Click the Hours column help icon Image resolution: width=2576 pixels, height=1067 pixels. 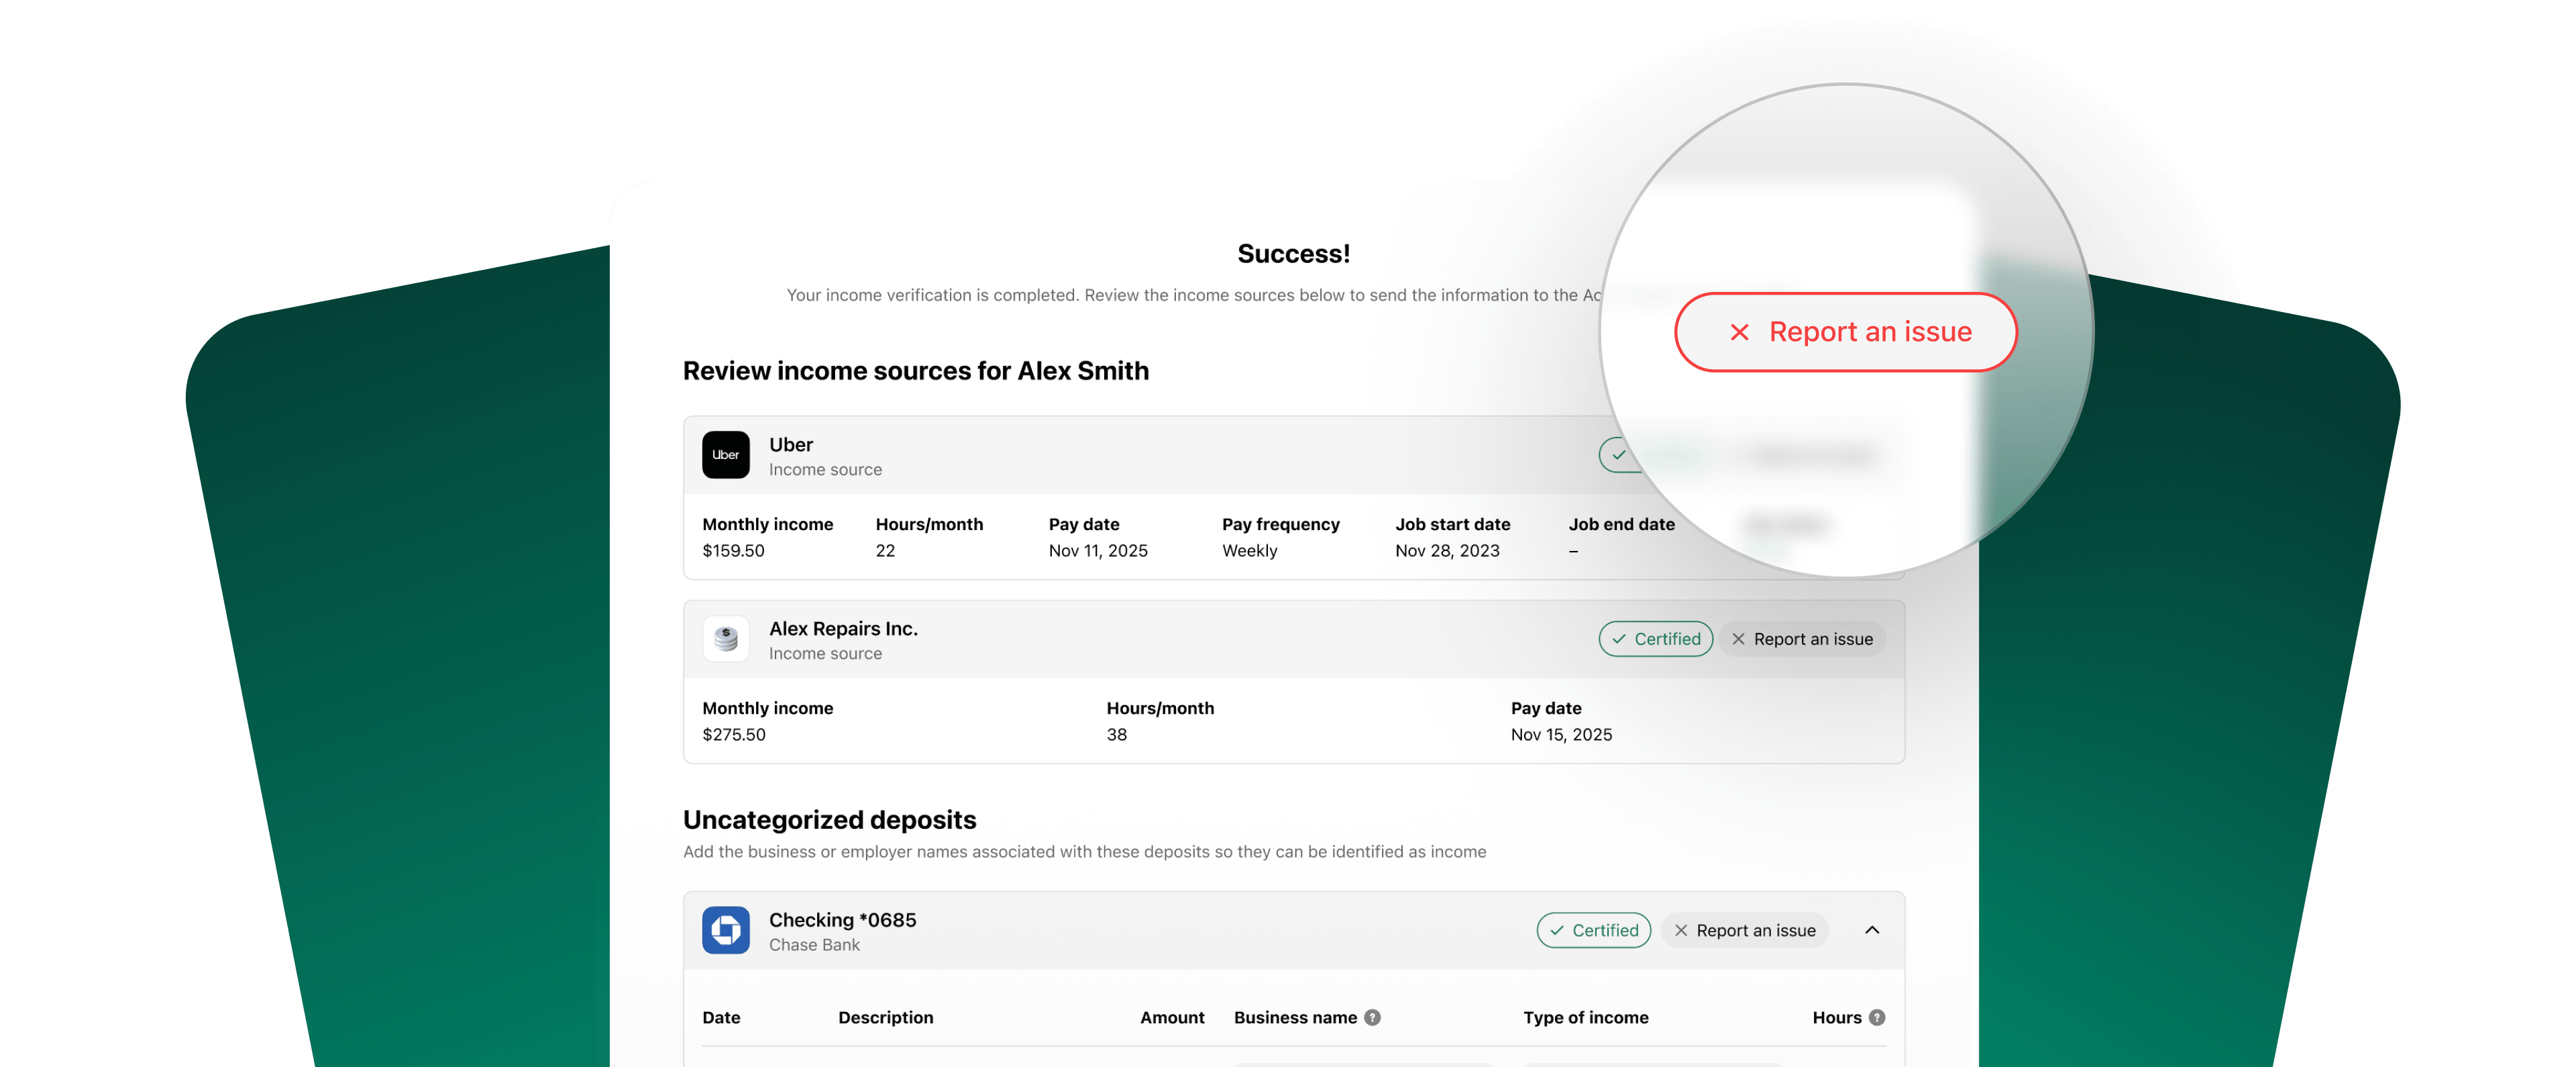coord(1876,1017)
